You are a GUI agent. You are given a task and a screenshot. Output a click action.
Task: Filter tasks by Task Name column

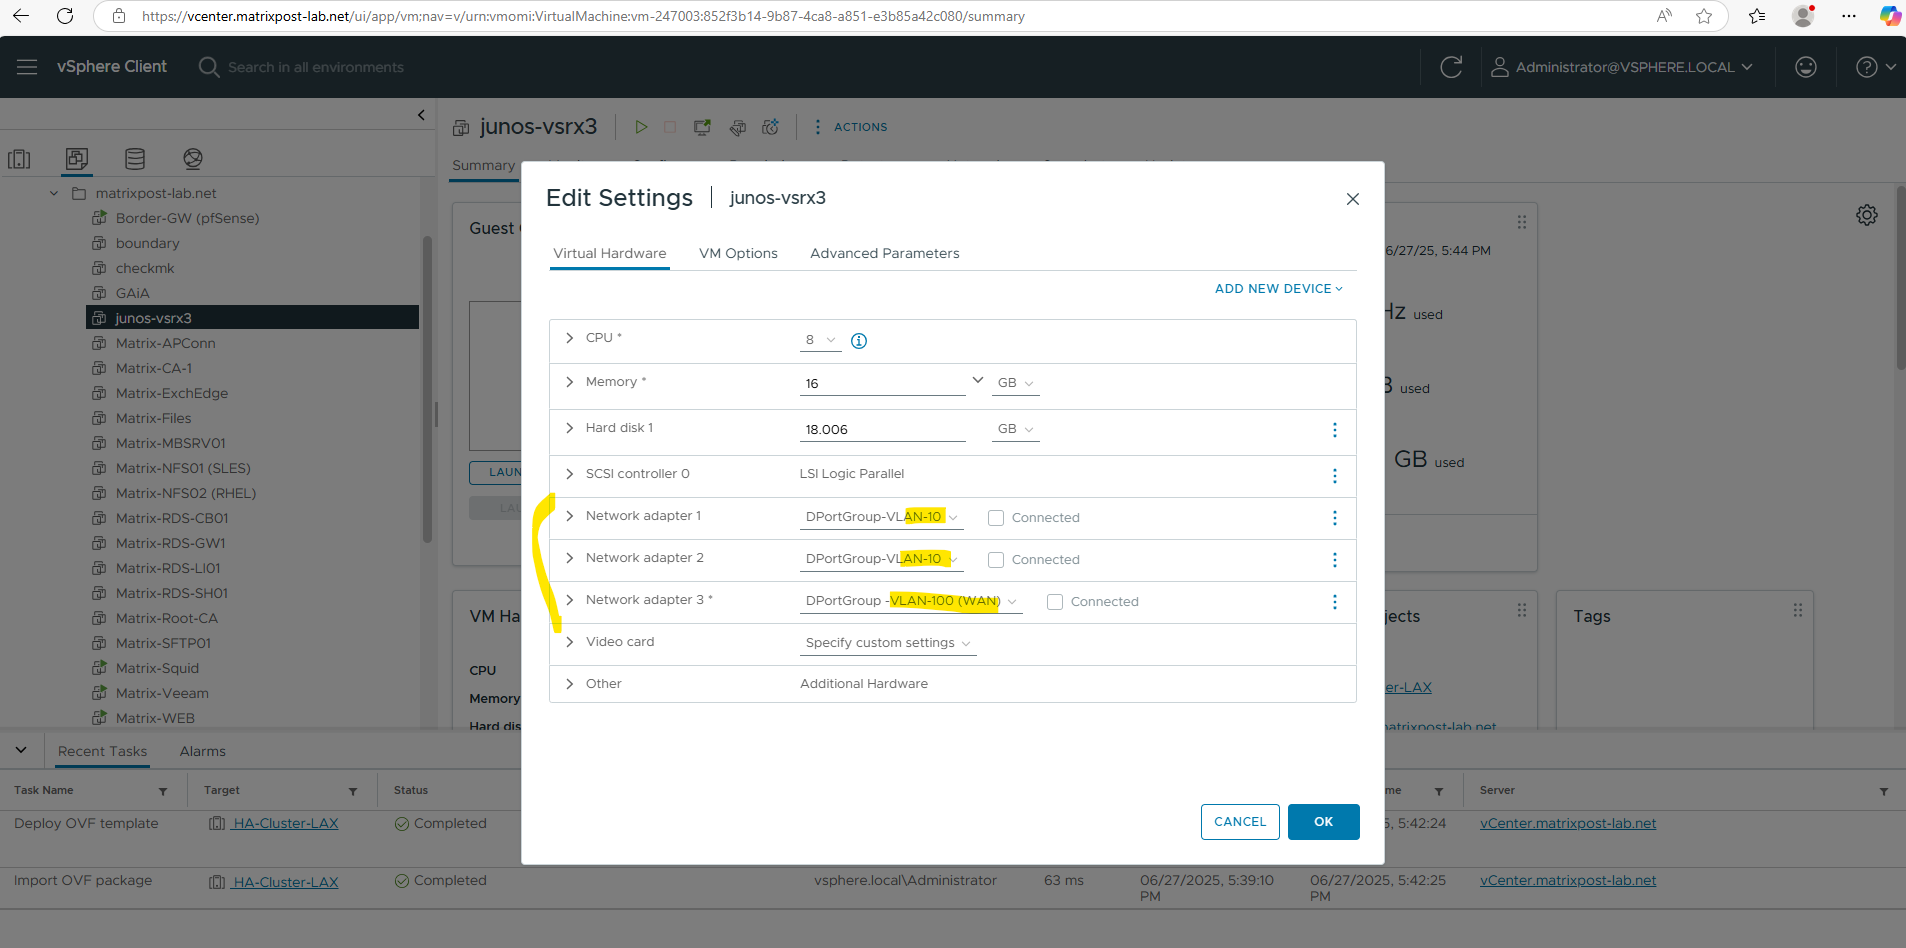[x=163, y=791]
